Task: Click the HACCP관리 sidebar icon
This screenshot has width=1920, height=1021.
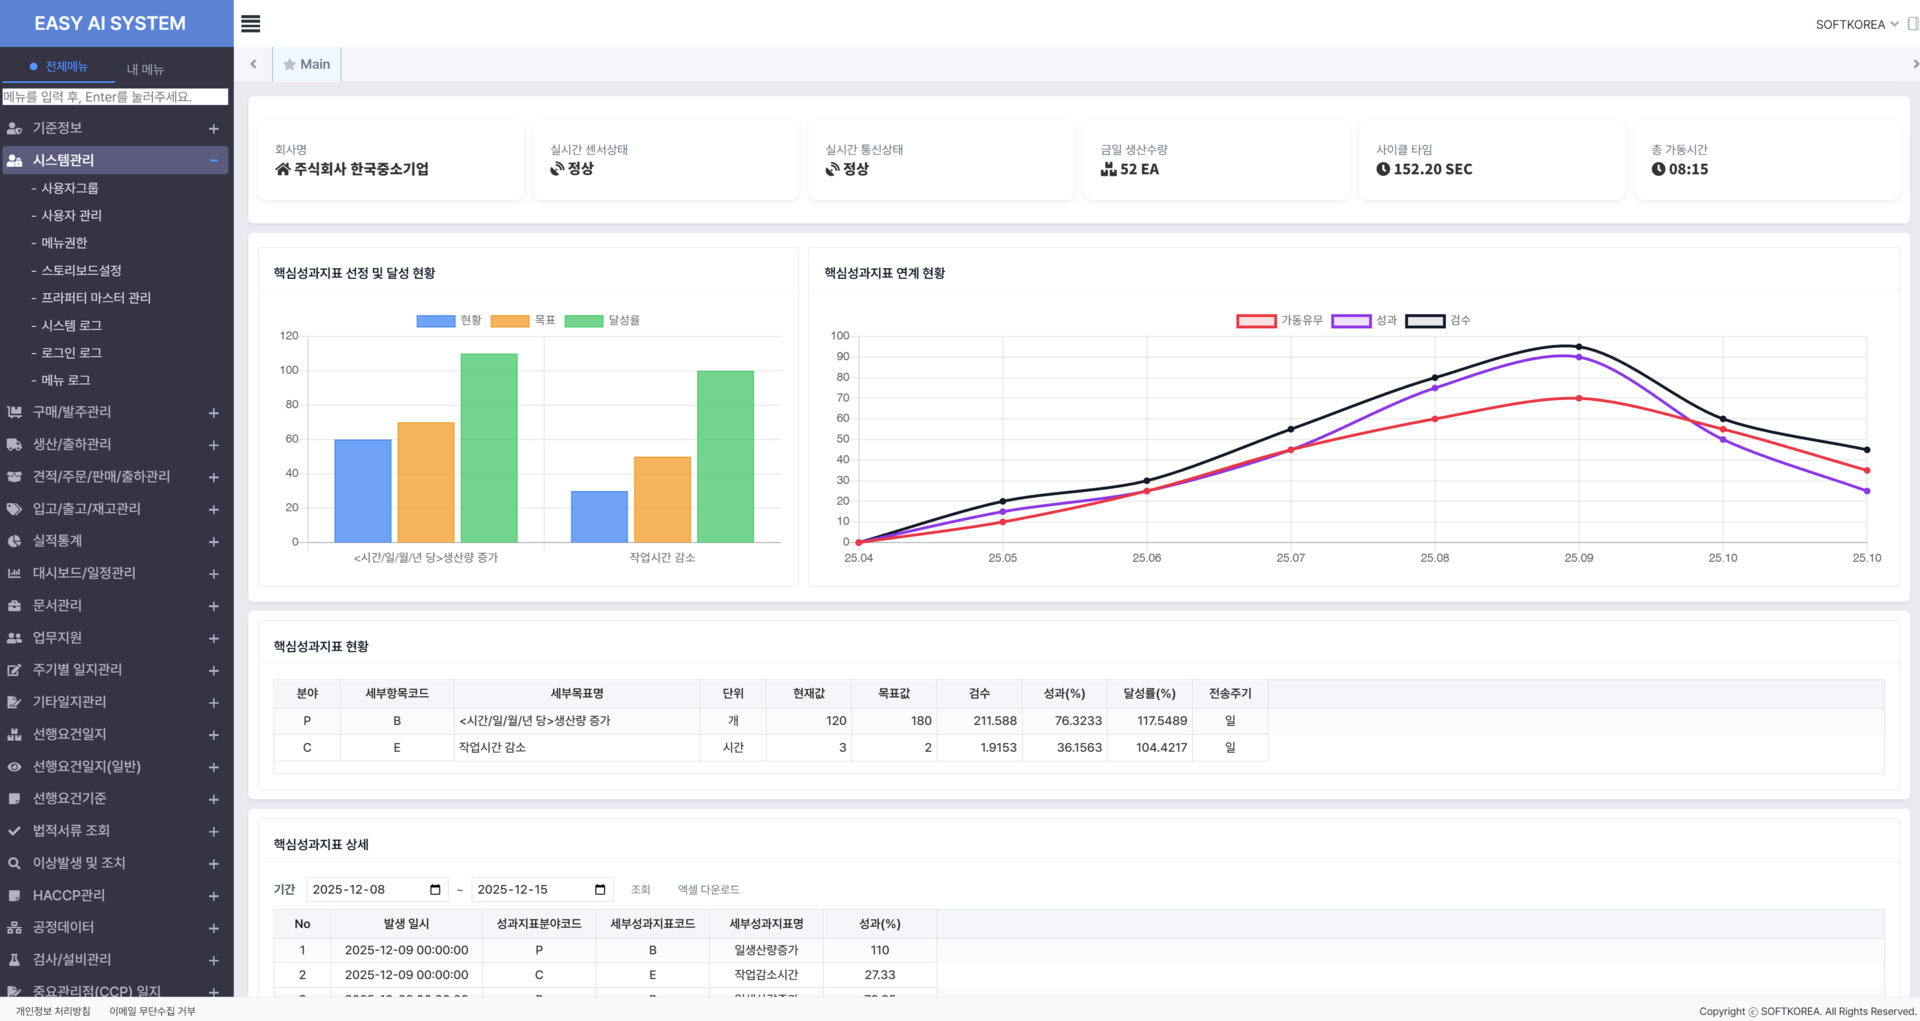Action: pos(14,895)
